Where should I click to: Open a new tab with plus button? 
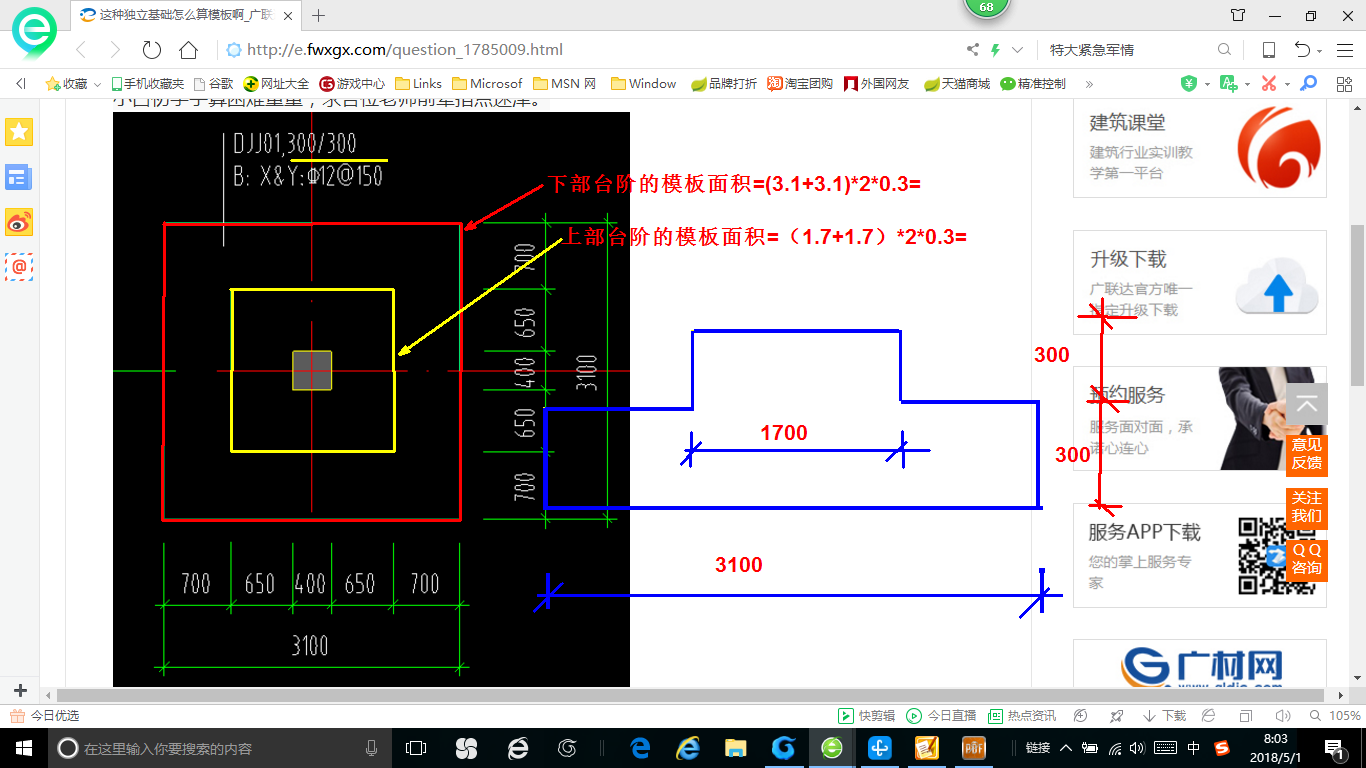pos(319,15)
